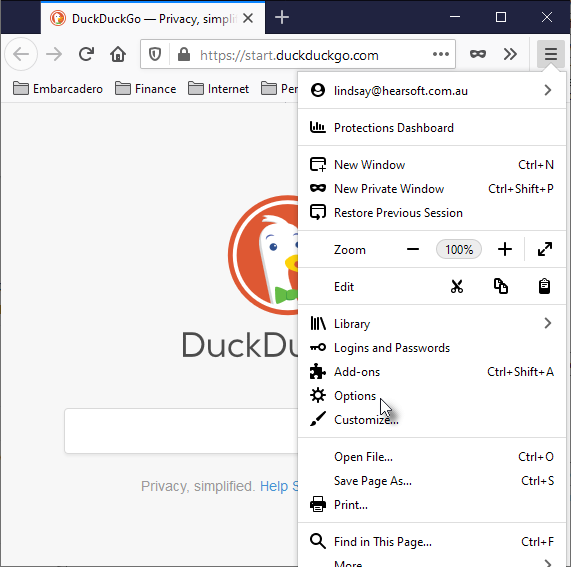
Task: Close the DuckDuckGo tab
Action: (248, 18)
